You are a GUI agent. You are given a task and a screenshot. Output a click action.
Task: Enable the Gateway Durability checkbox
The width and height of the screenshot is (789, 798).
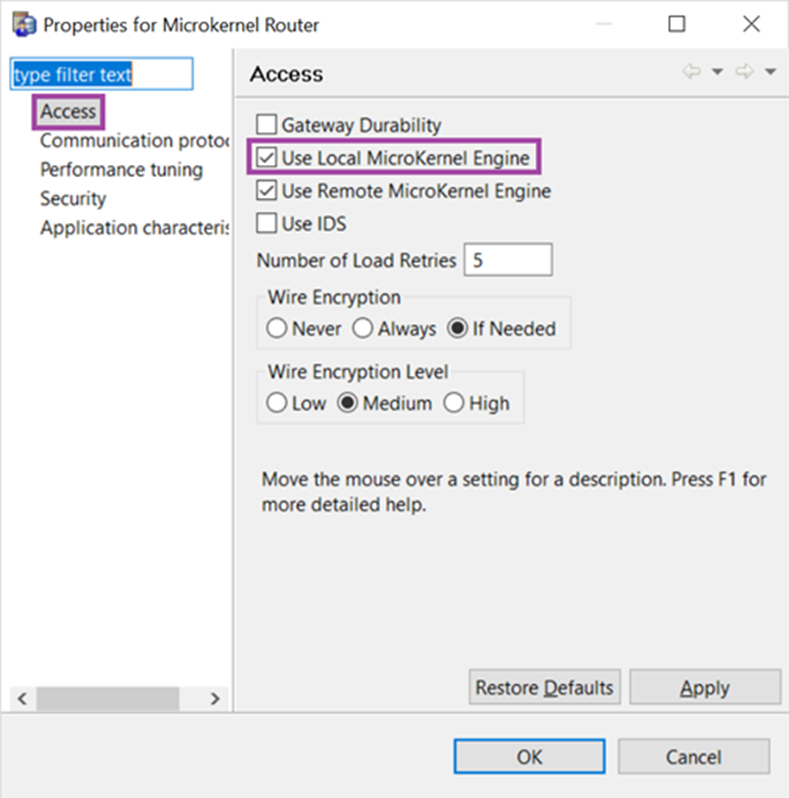point(267,124)
